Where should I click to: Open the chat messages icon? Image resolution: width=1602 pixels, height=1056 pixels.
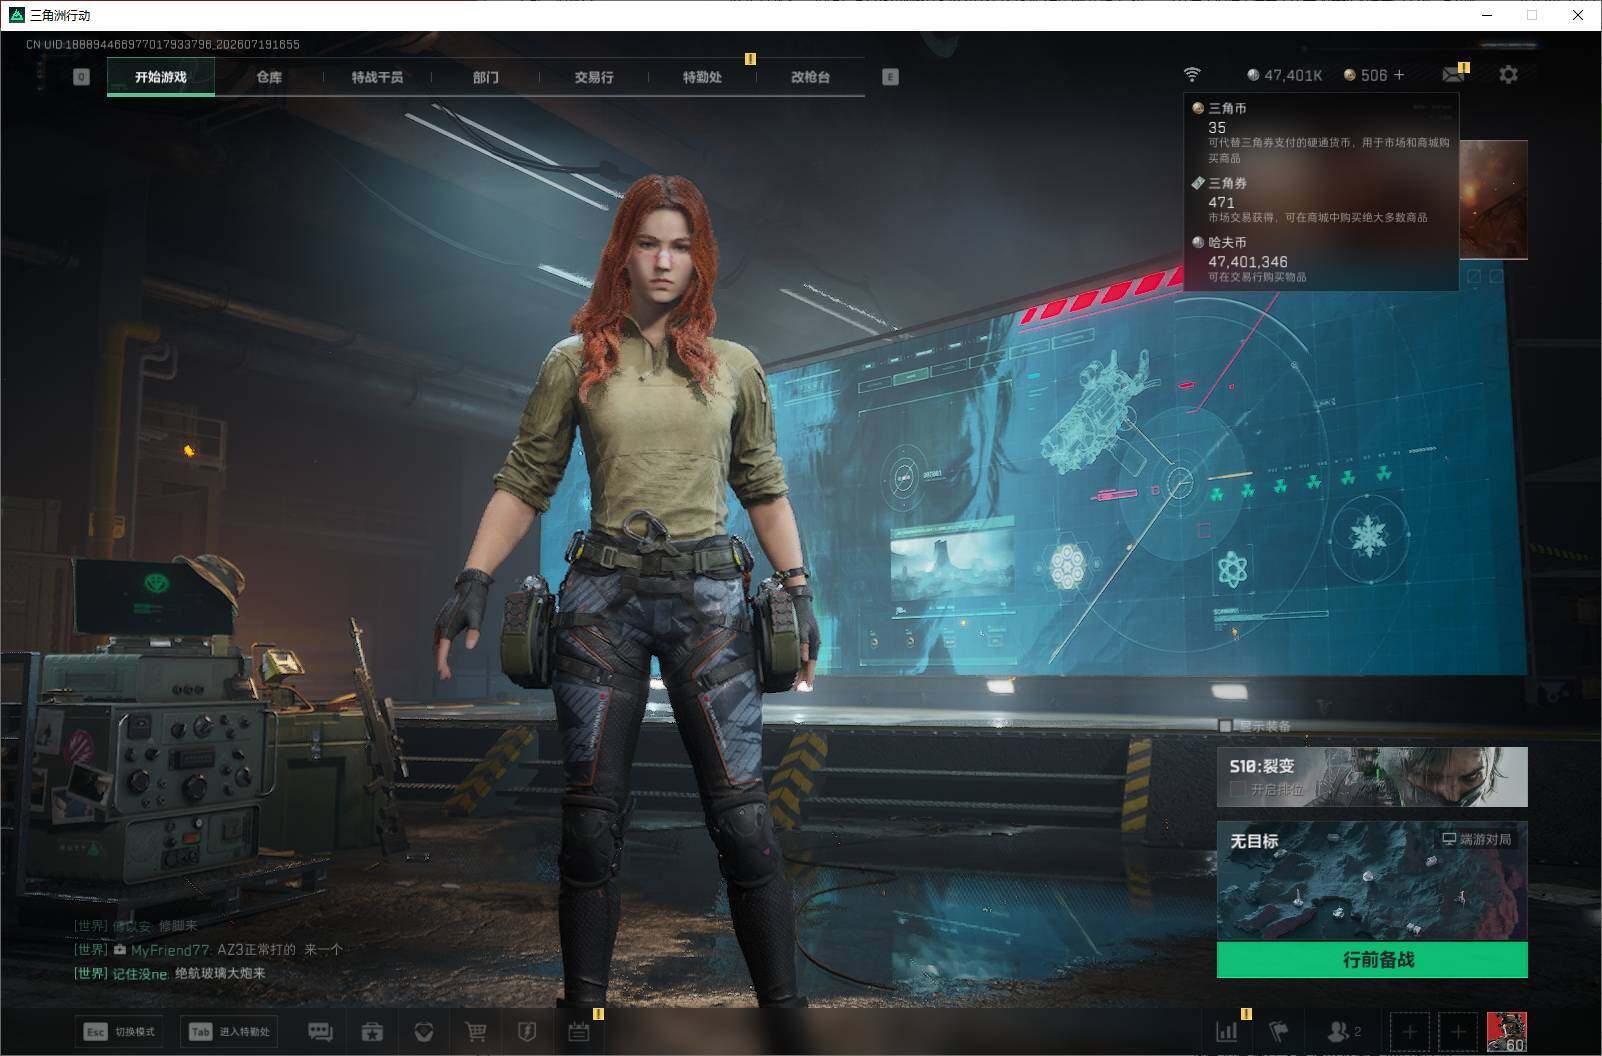coord(320,1031)
